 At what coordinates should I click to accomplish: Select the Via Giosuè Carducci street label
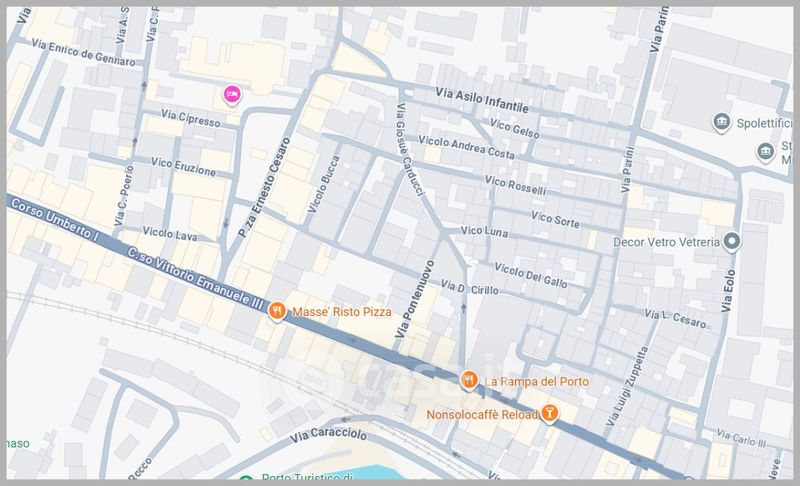pos(410,149)
